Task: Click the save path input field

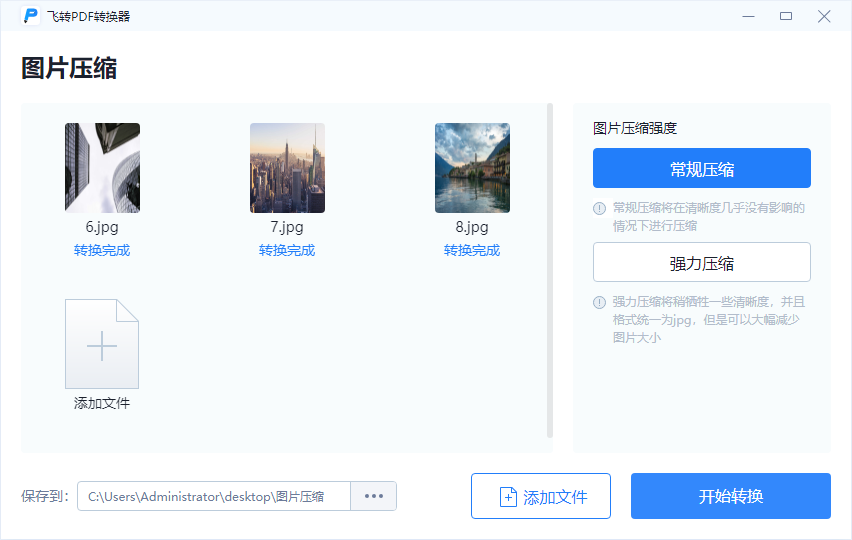Action: point(214,496)
